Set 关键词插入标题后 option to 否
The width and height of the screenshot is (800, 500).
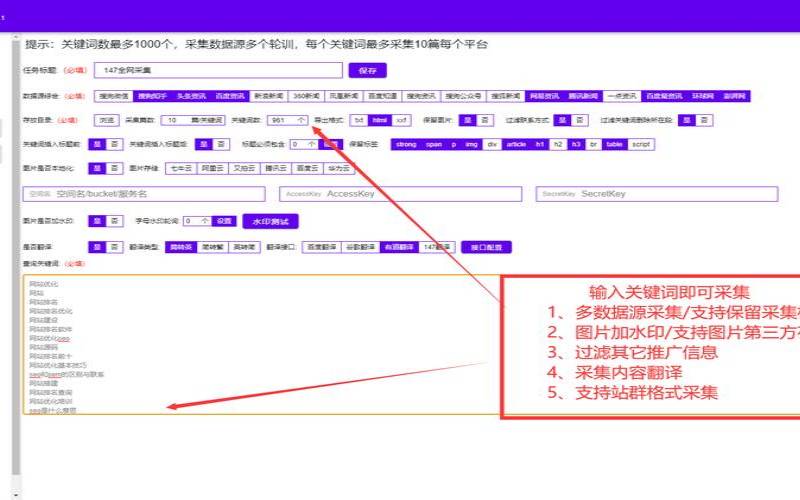[x=221, y=144]
